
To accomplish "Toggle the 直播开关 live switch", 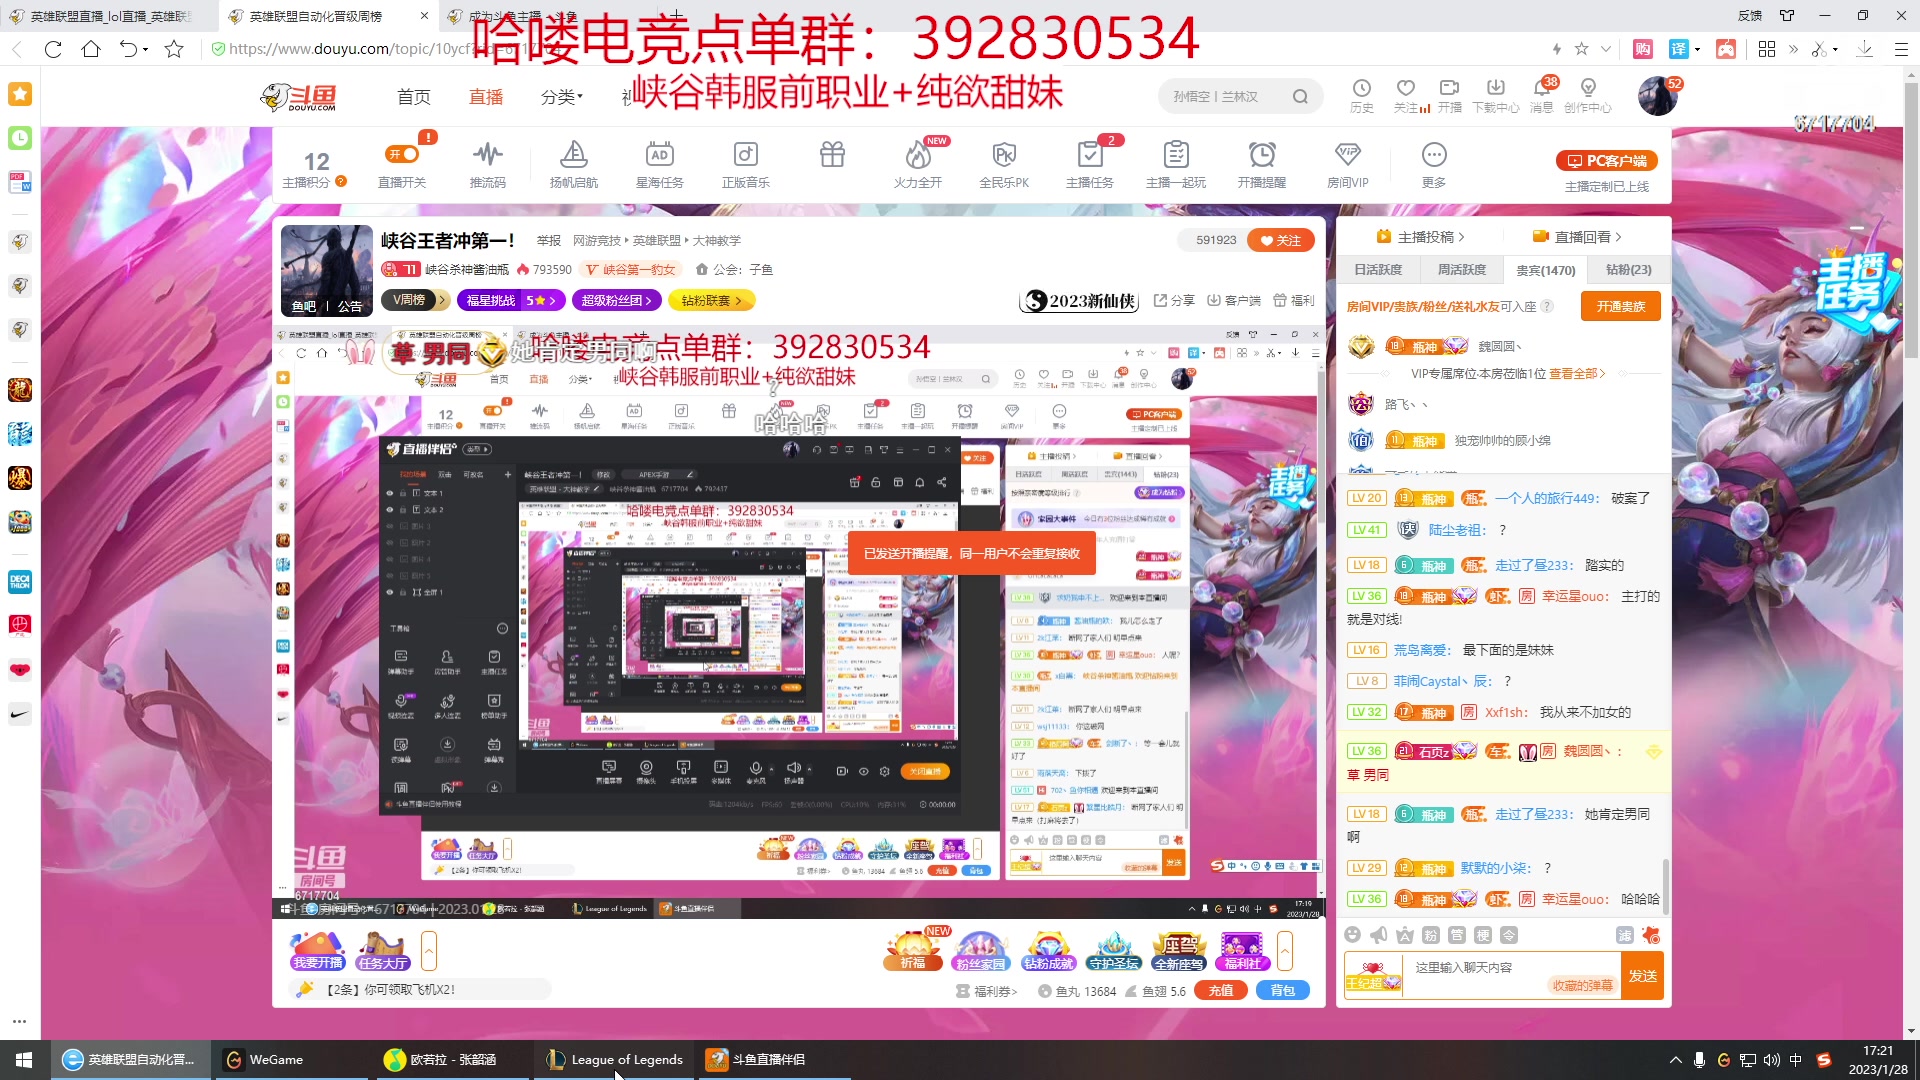I will click(402, 156).
